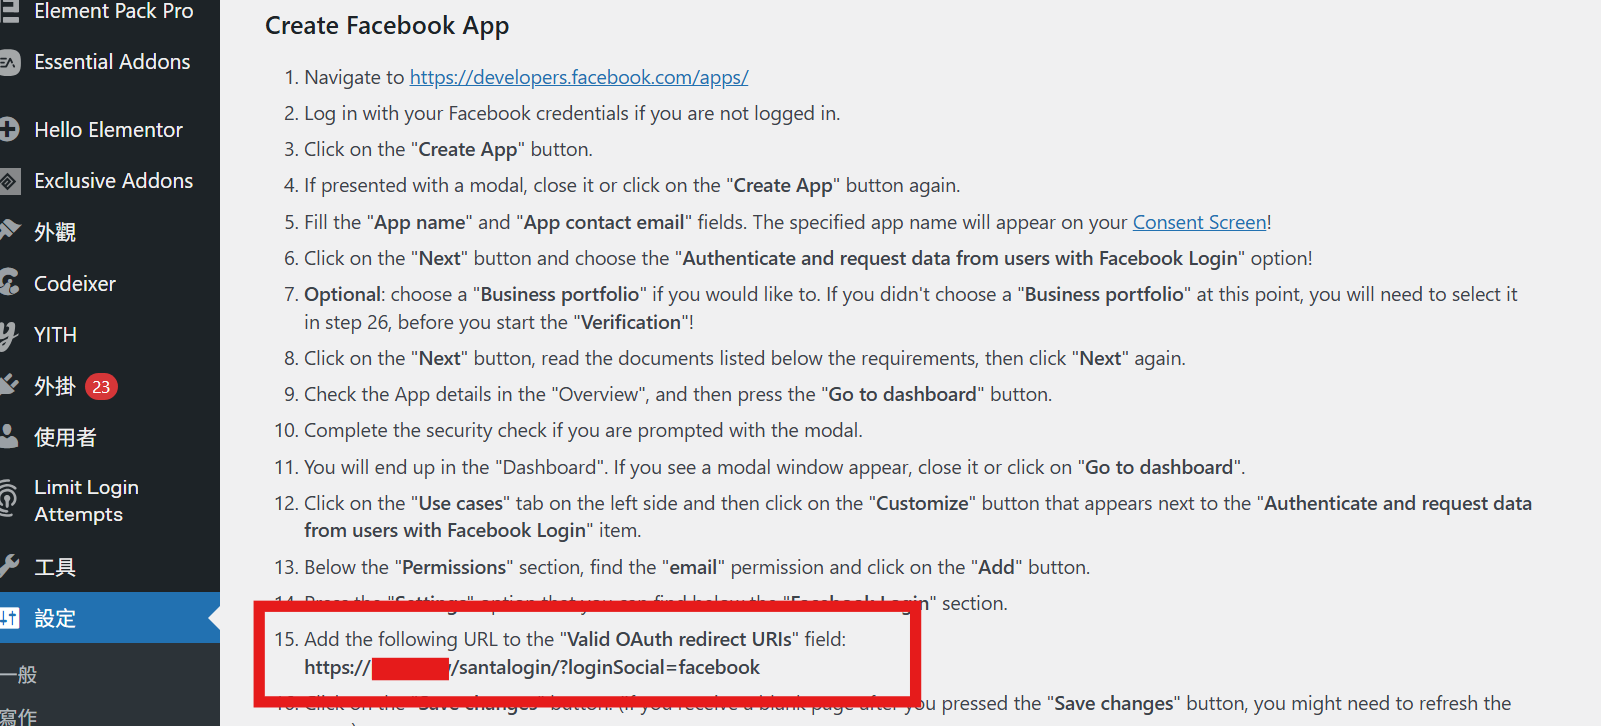This screenshot has width=1601, height=726.
Task: Click the Codeixer sidebar icon
Action: [x=9, y=283]
